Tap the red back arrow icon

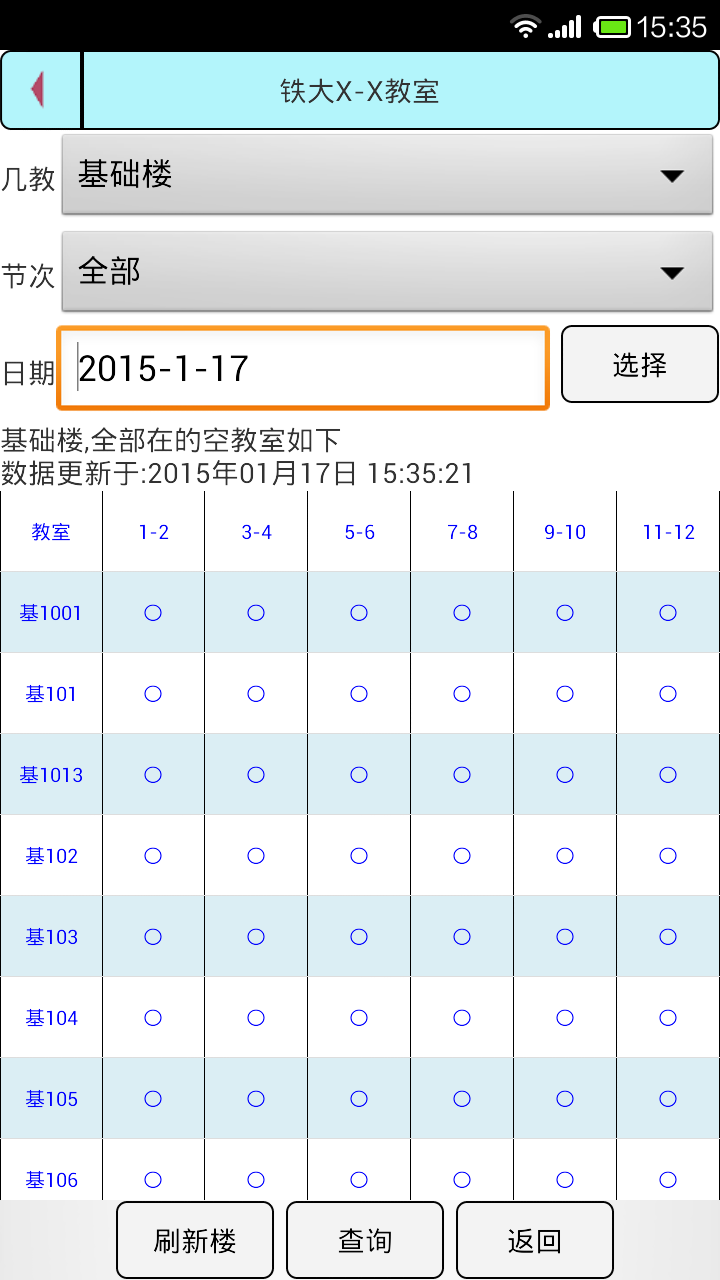click(37, 90)
